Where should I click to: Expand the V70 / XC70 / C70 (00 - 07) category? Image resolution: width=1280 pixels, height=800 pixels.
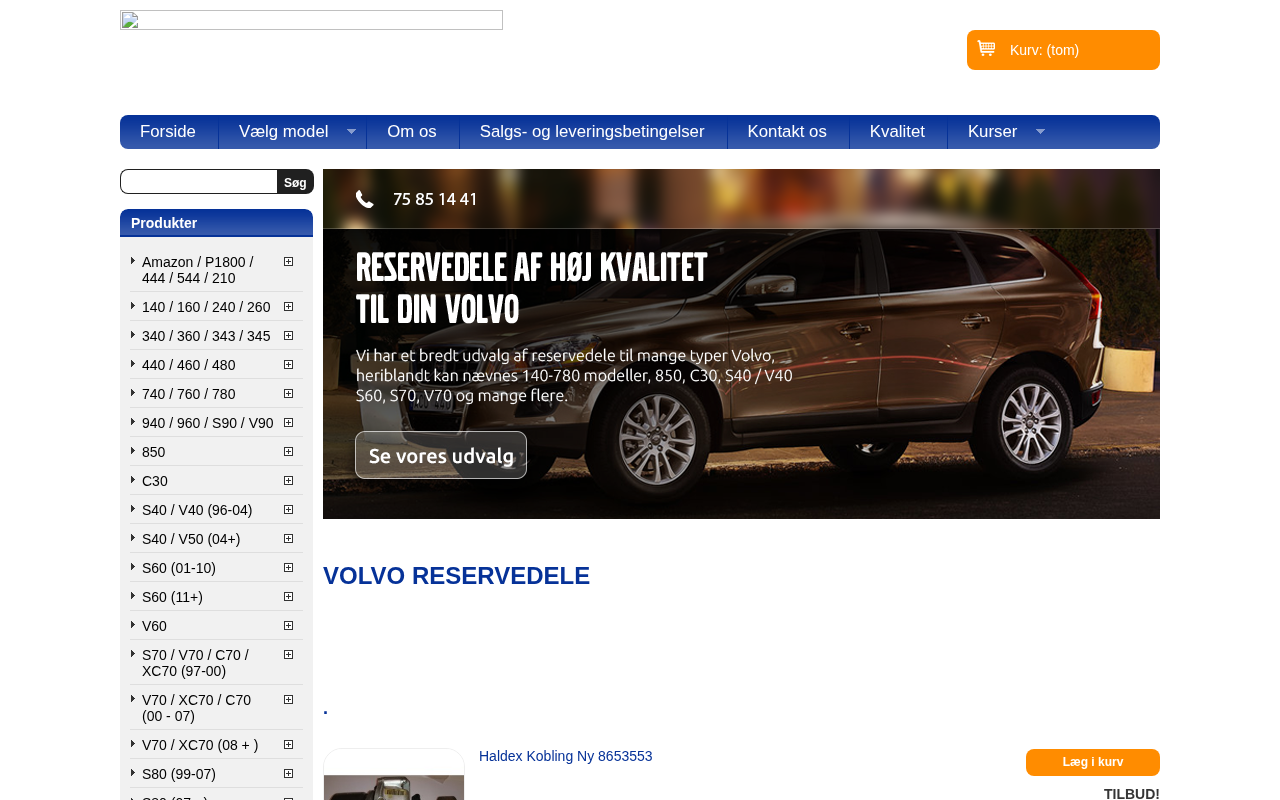[x=288, y=700]
